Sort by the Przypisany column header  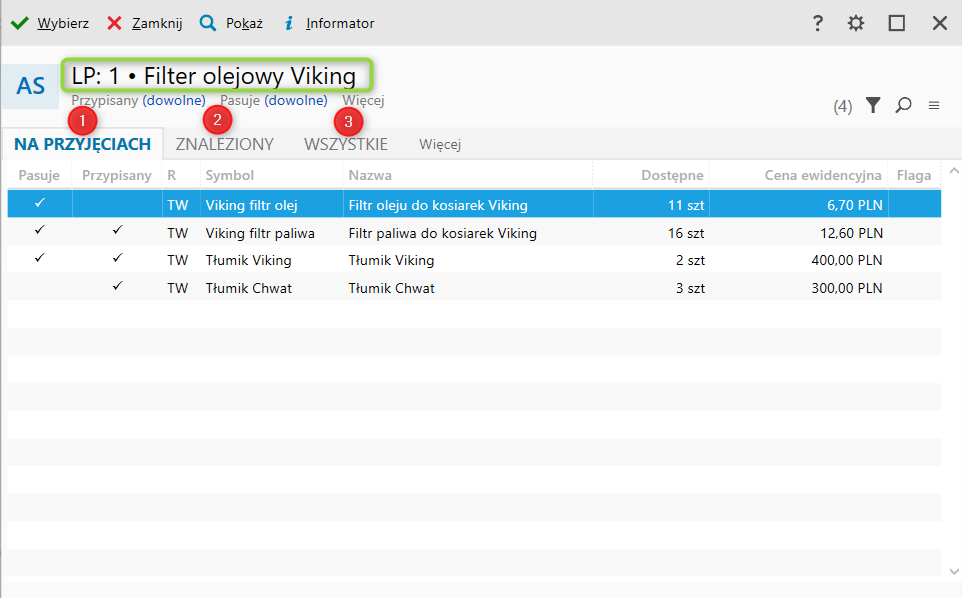(117, 175)
